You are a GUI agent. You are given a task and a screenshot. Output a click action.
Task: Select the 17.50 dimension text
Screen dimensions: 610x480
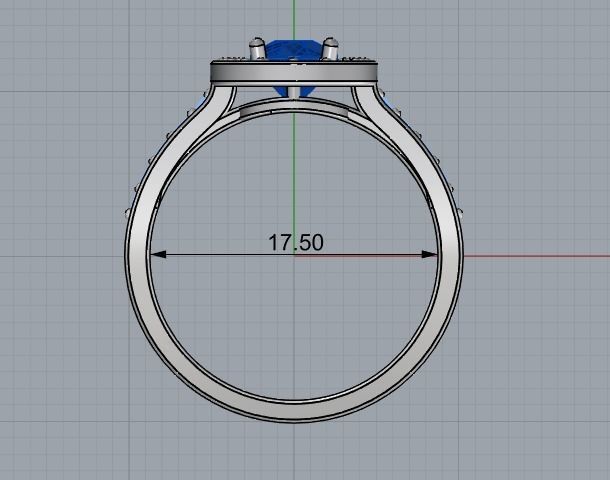296,242
